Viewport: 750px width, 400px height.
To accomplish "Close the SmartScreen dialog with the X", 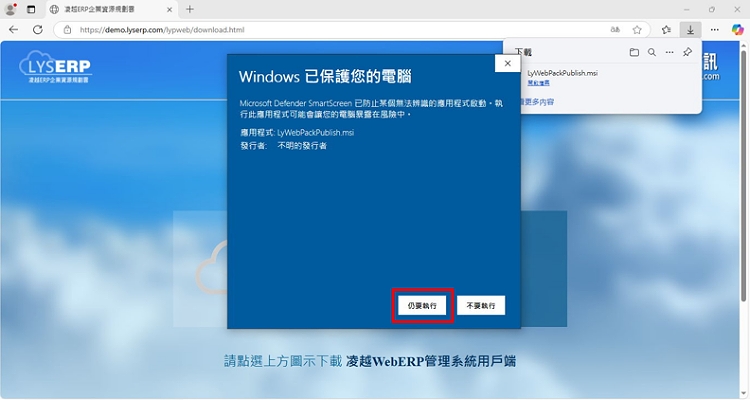I will click(507, 63).
